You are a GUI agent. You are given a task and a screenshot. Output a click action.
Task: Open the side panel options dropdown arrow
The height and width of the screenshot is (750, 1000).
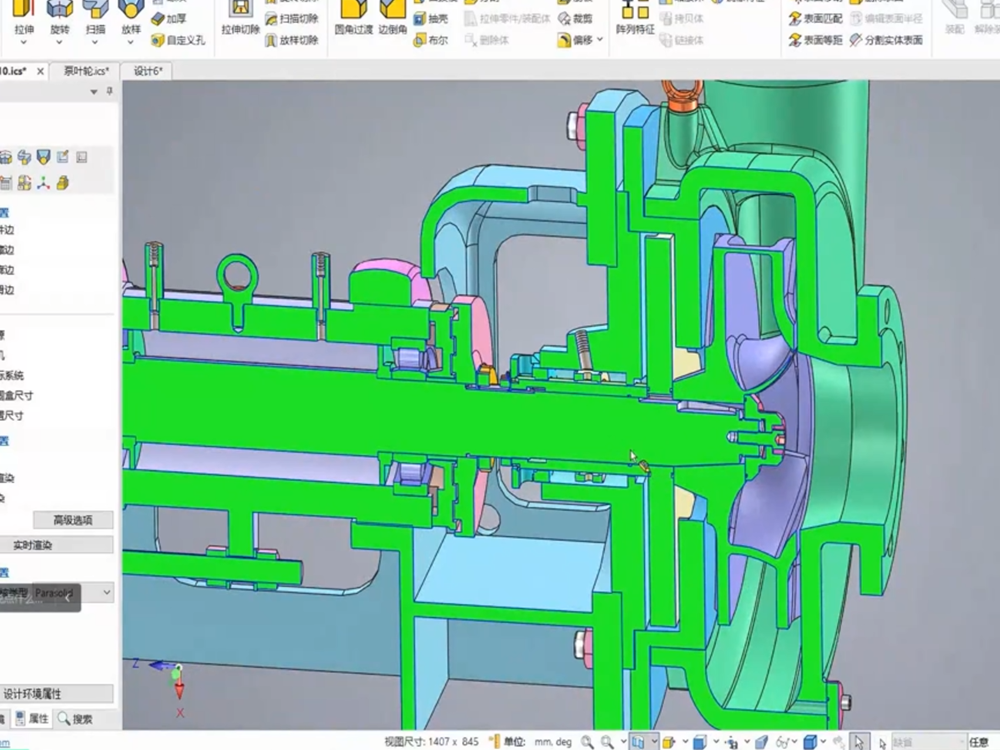coord(95,91)
